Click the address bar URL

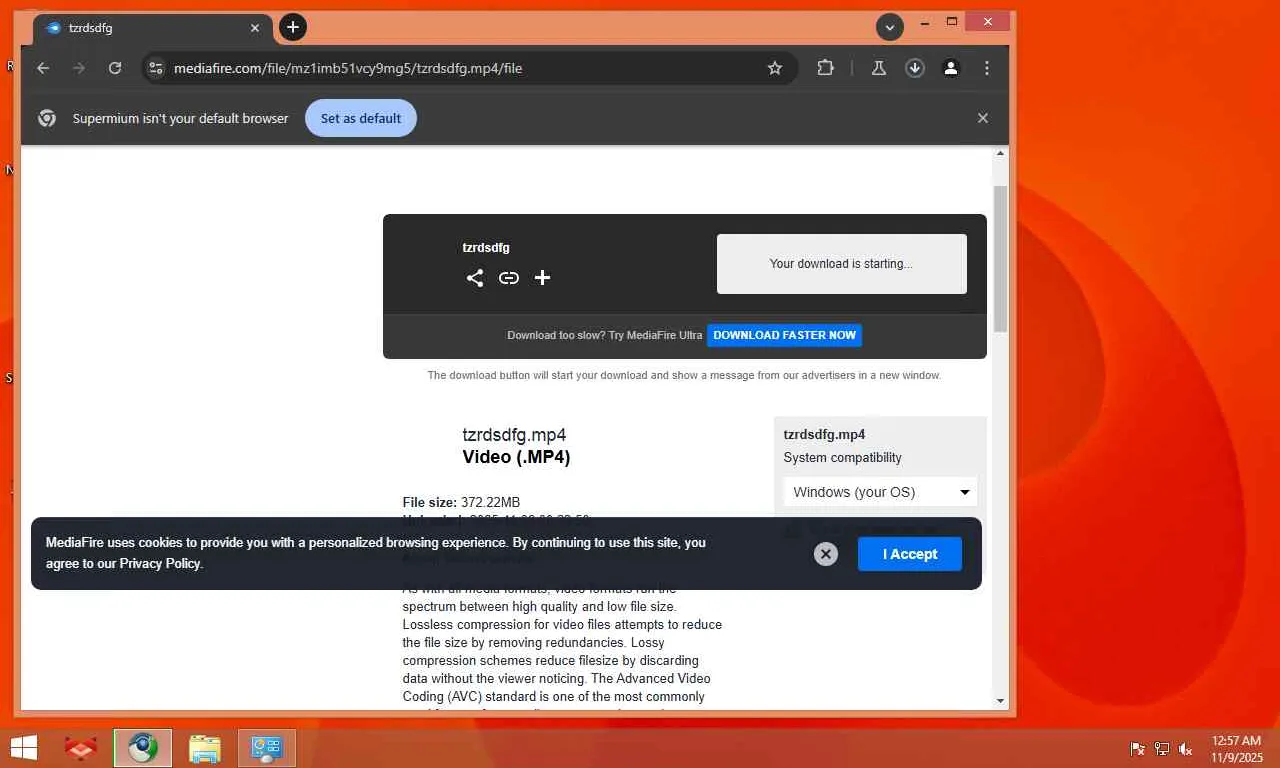[348, 68]
